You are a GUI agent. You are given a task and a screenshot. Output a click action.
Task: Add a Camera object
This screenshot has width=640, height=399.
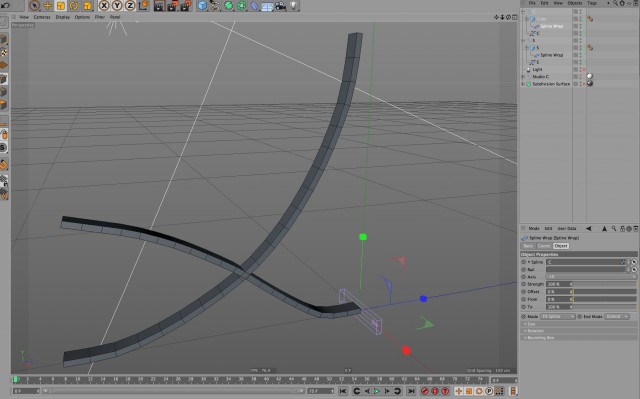pos(280,5)
